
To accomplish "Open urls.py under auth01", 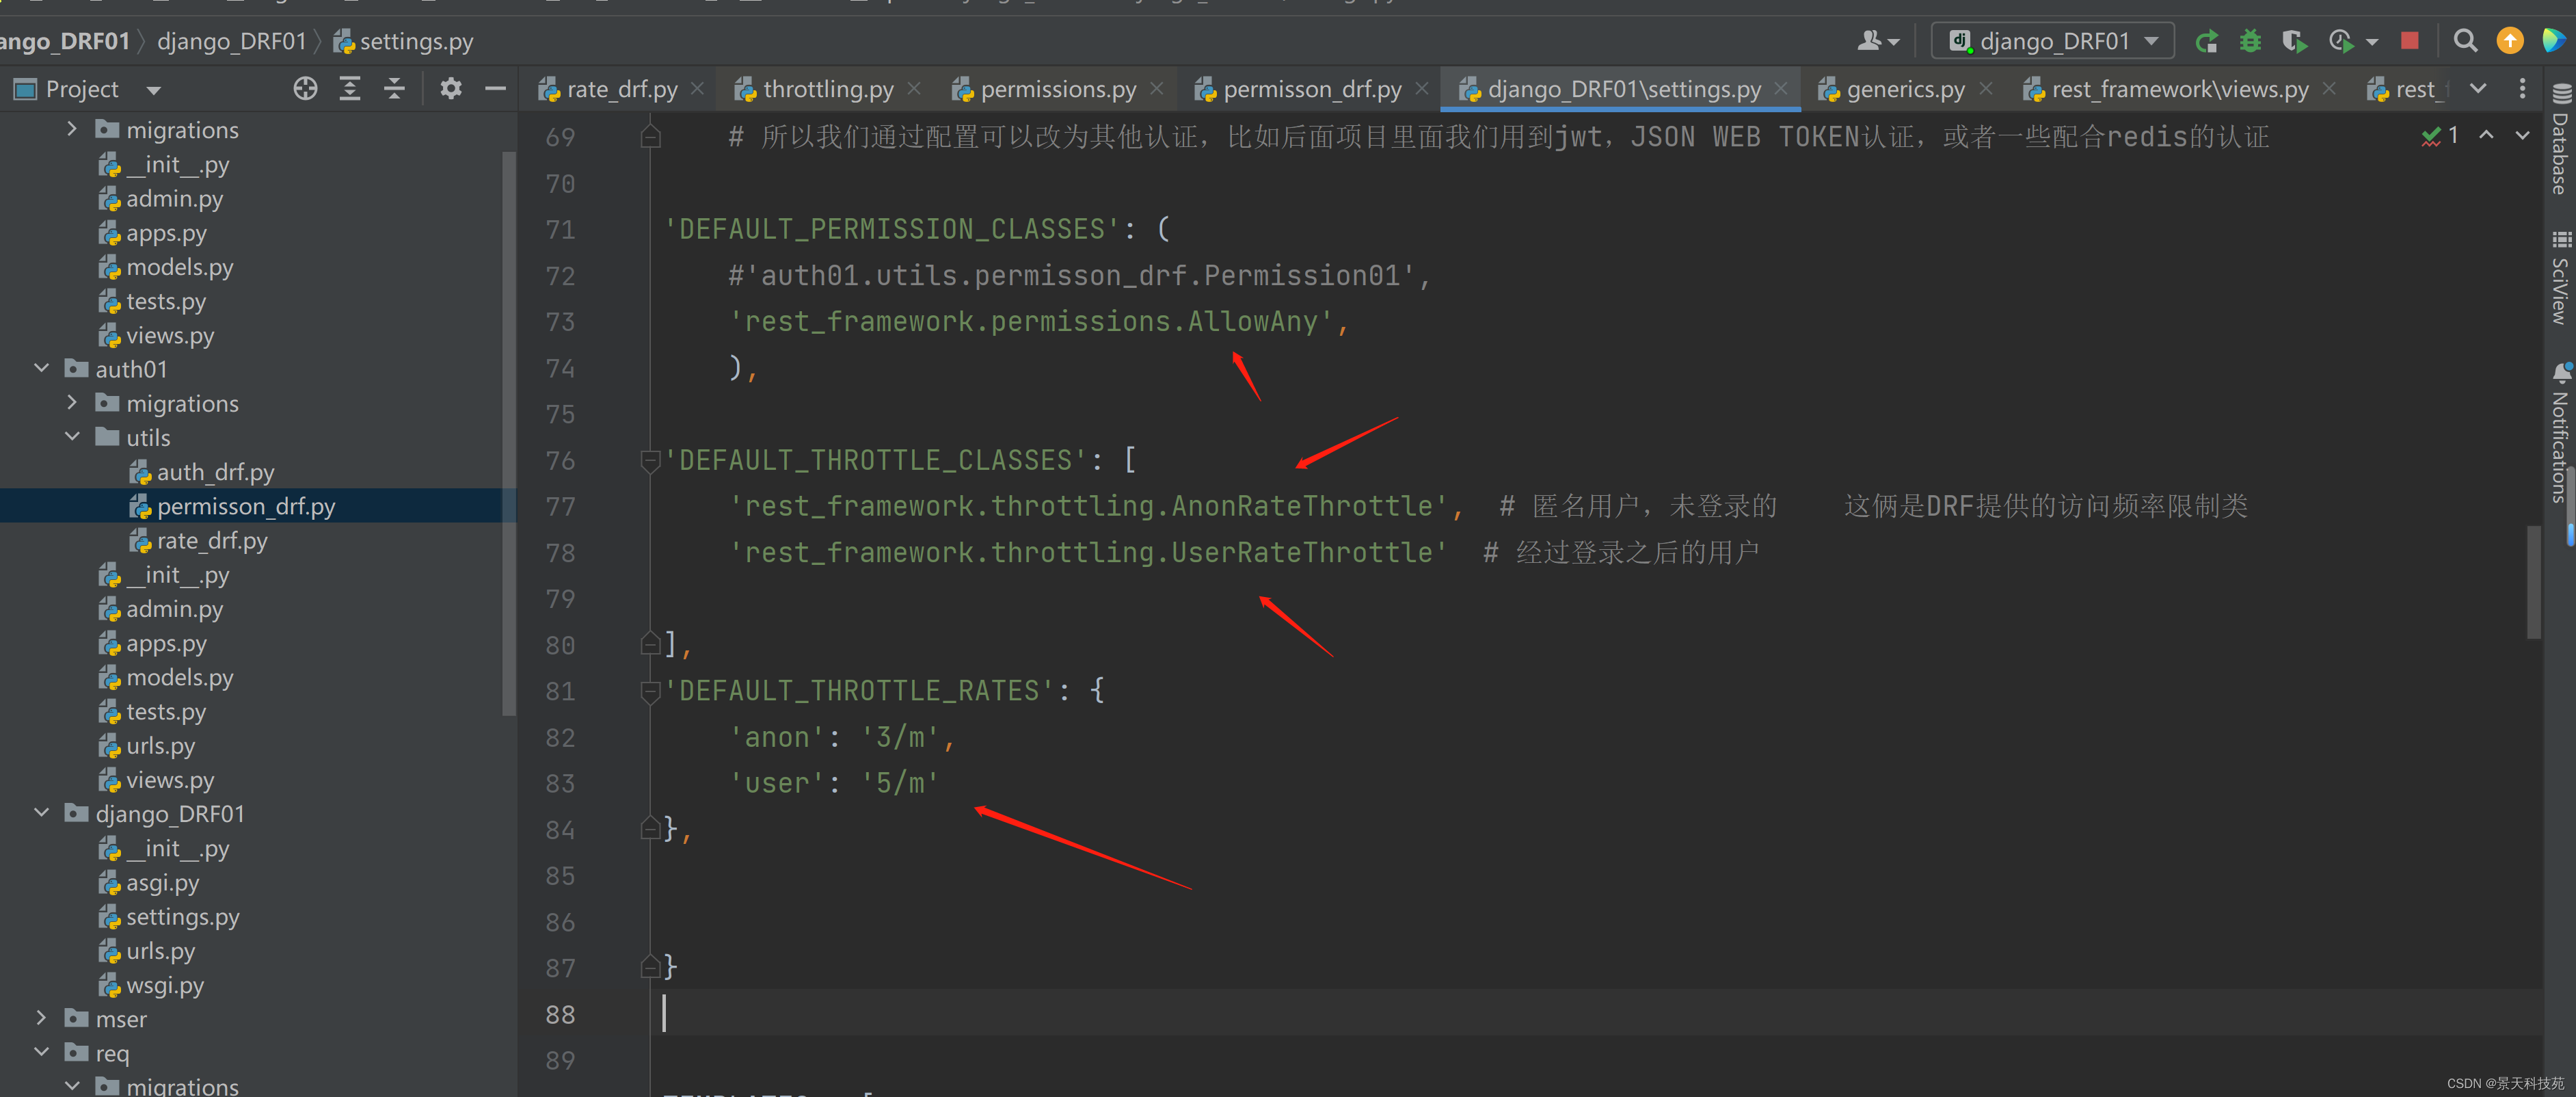I will point(146,745).
